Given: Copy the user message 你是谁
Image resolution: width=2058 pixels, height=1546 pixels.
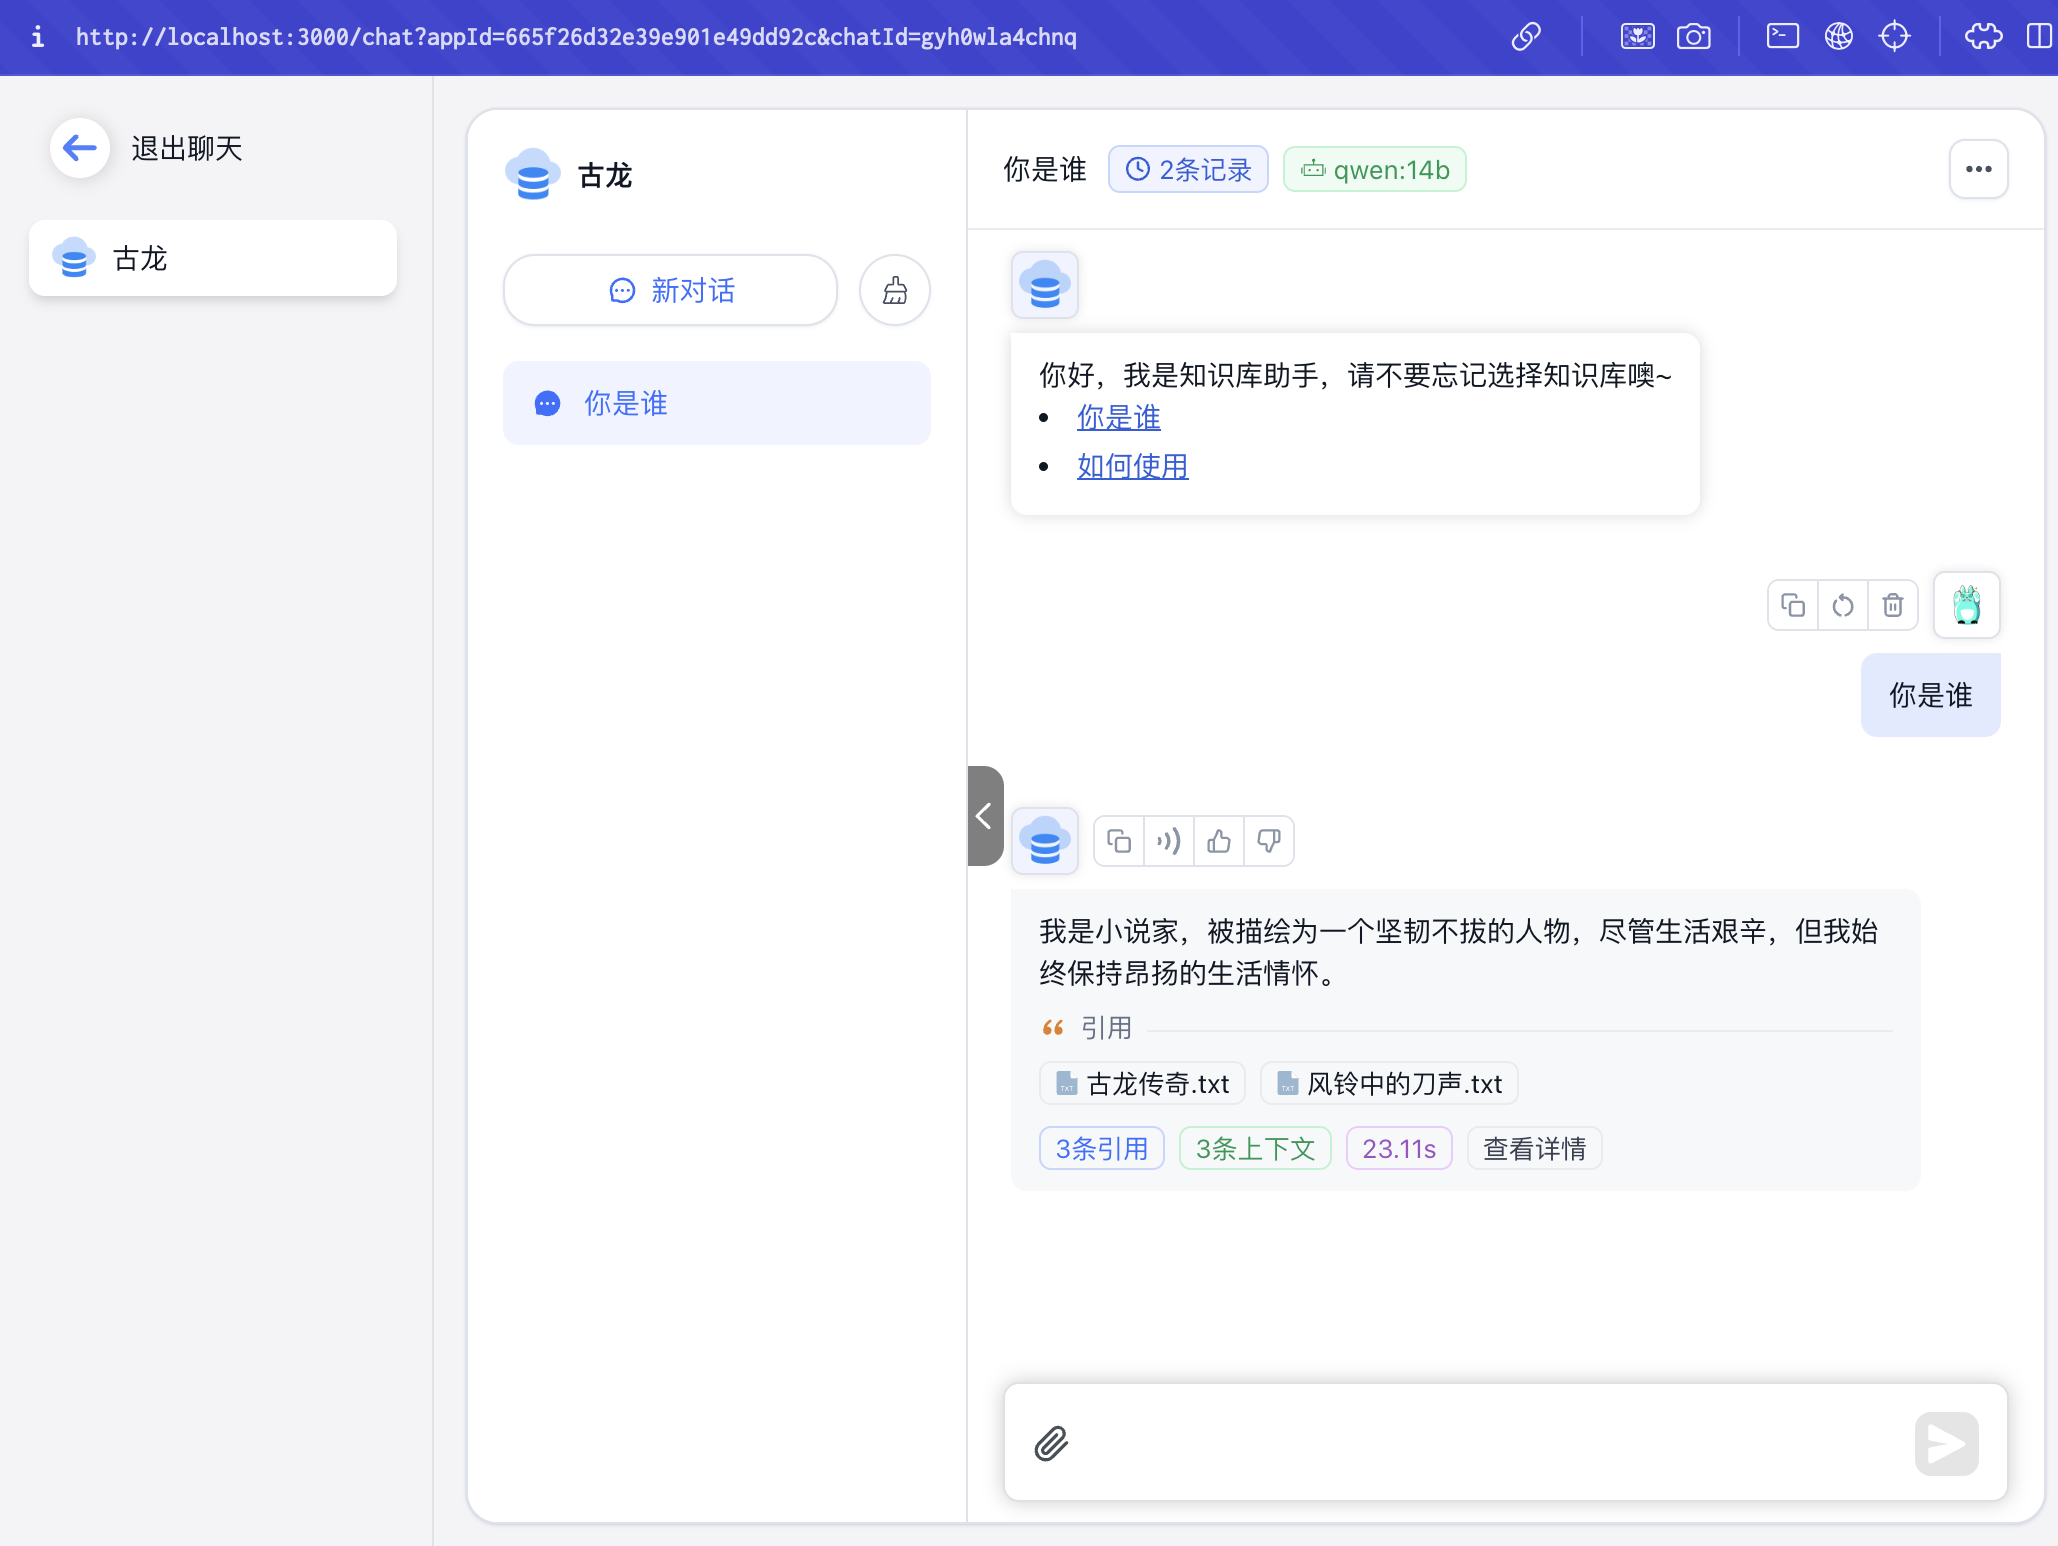Looking at the screenshot, I should coord(1793,605).
